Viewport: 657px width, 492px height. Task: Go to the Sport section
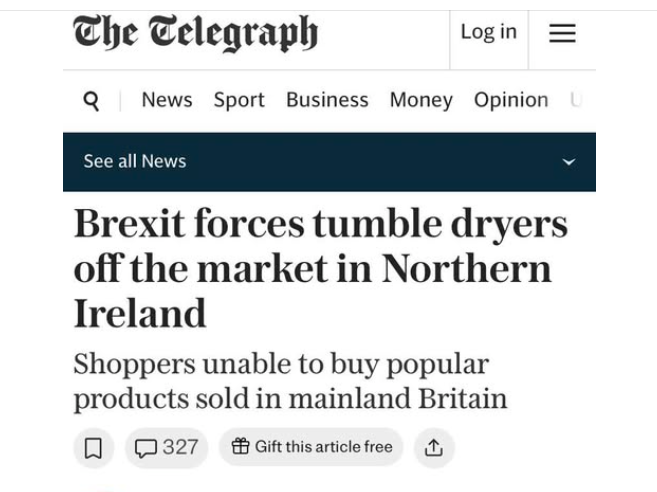(239, 100)
